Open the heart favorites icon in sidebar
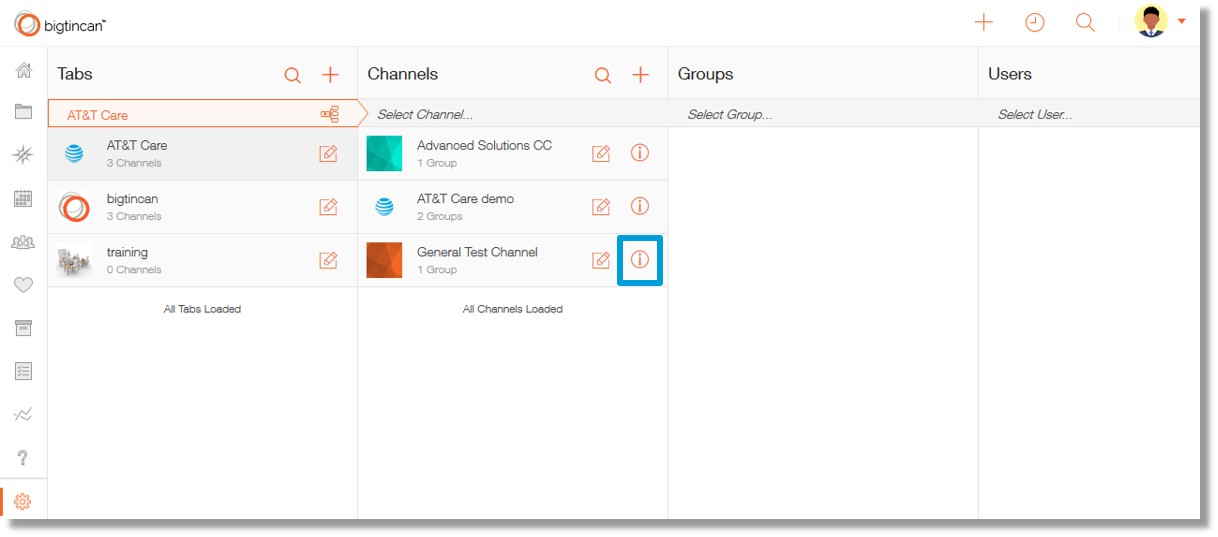This screenshot has height=537, width=1218. point(23,285)
